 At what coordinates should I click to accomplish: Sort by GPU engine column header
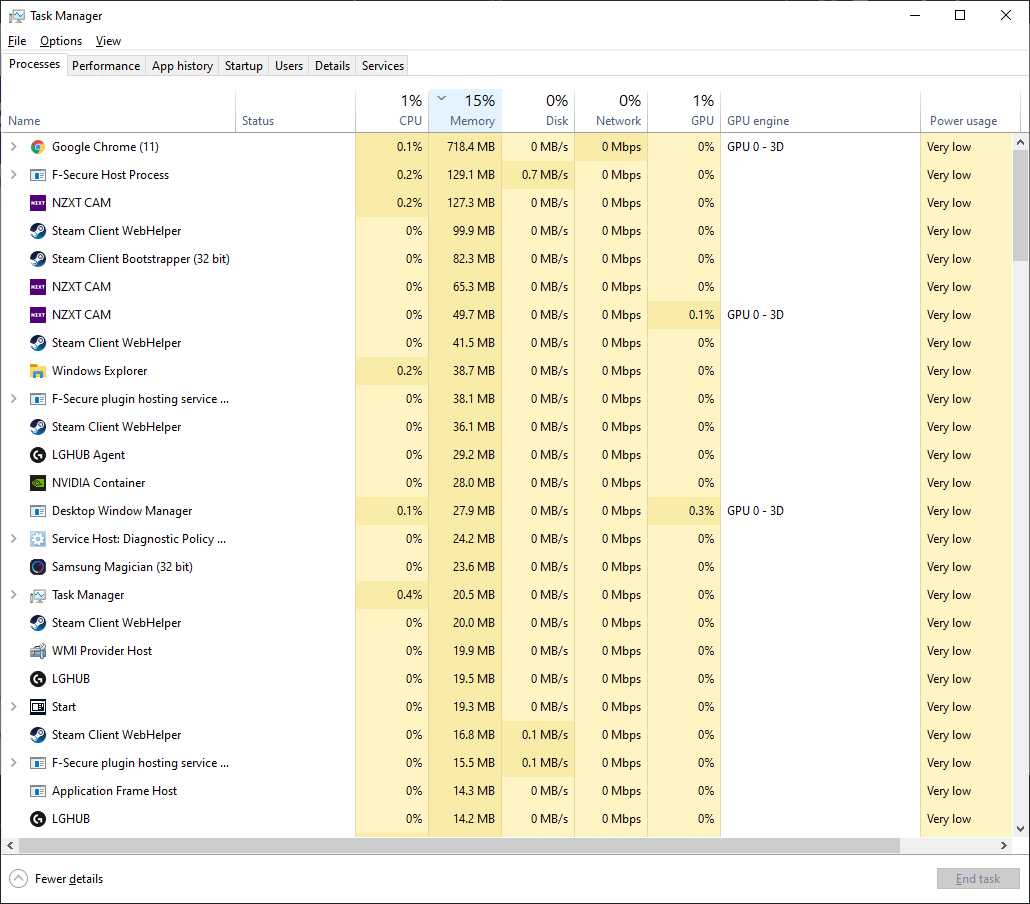pos(820,111)
